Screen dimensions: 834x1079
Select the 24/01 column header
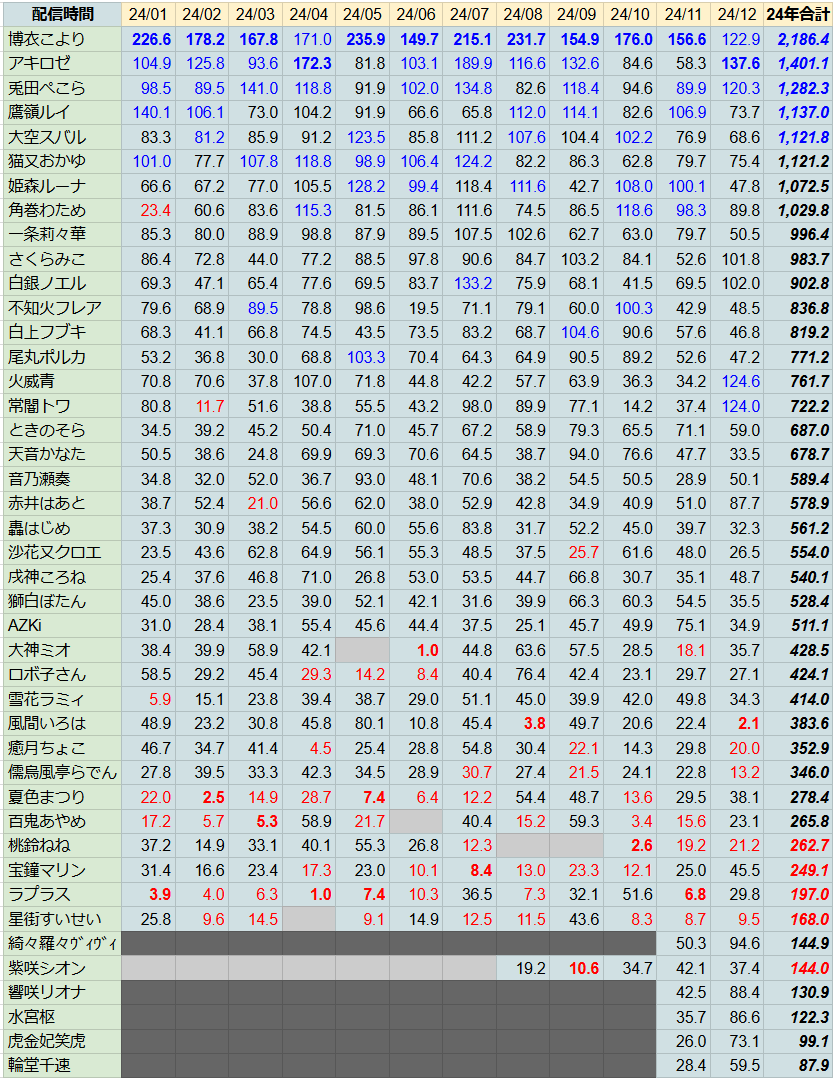148,14
